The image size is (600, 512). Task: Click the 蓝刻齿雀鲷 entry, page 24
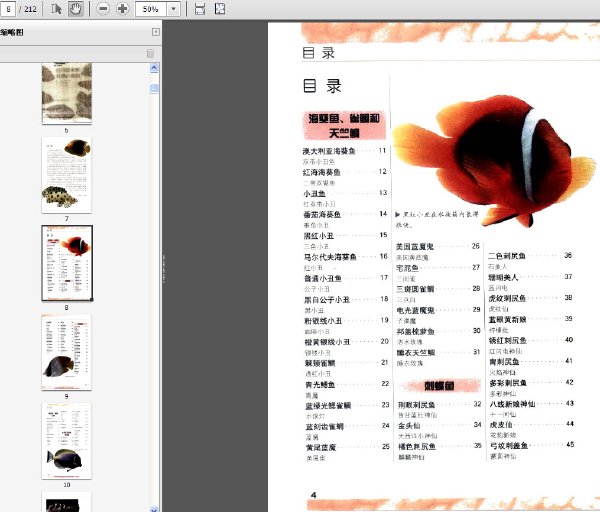coord(347,426)
